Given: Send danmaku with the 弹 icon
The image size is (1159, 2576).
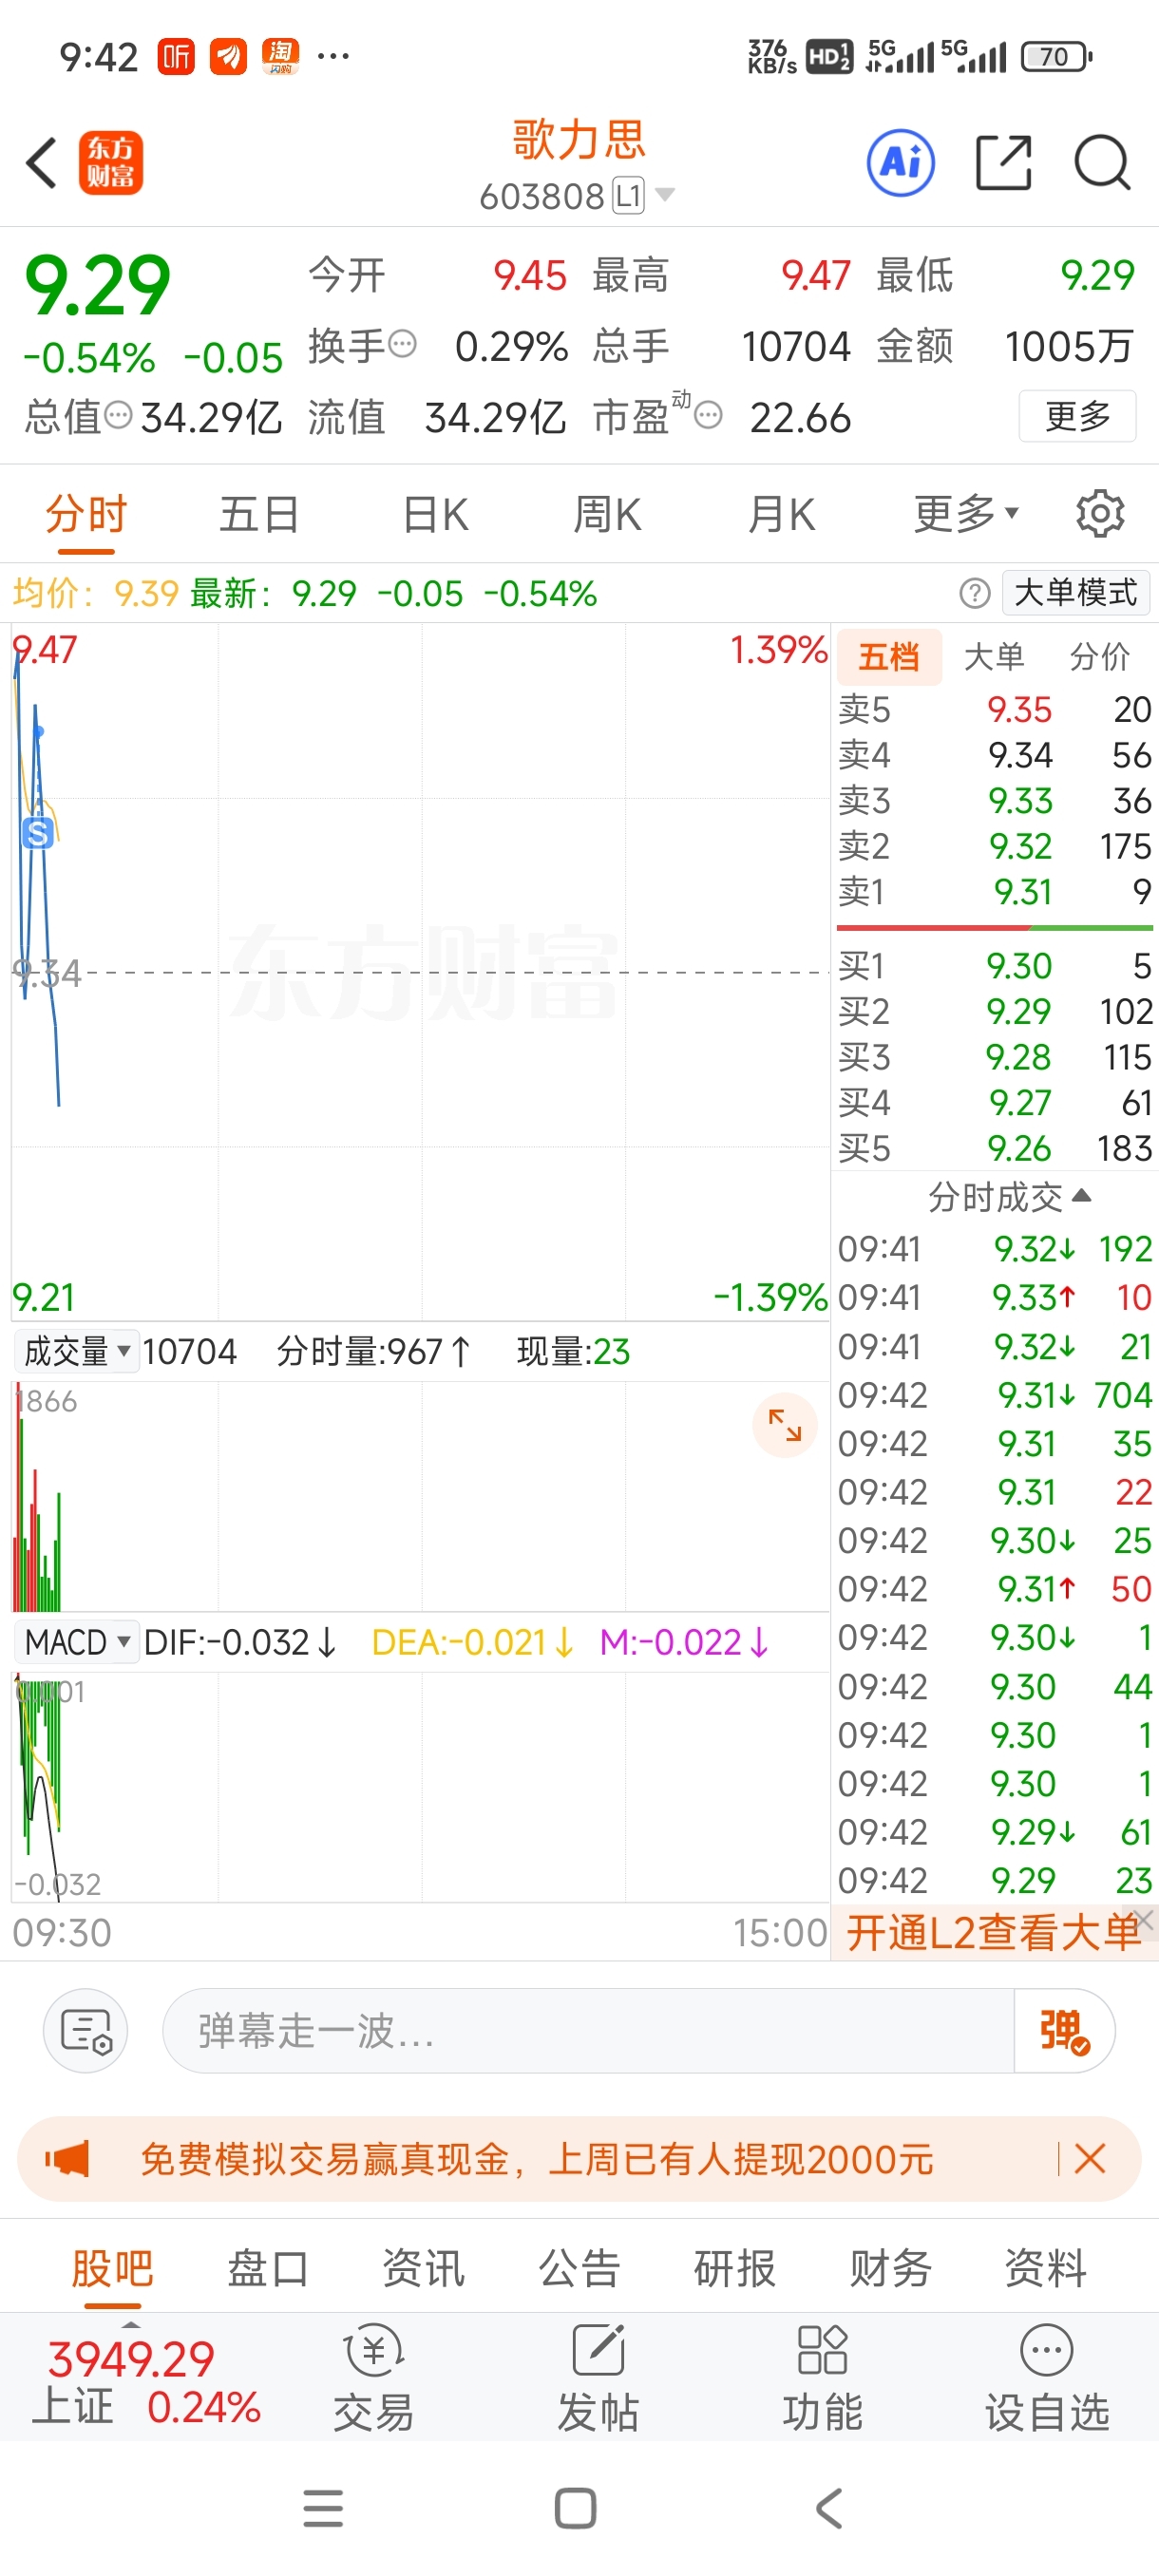Looking at the screenshot, I should click(1064, 2030).
